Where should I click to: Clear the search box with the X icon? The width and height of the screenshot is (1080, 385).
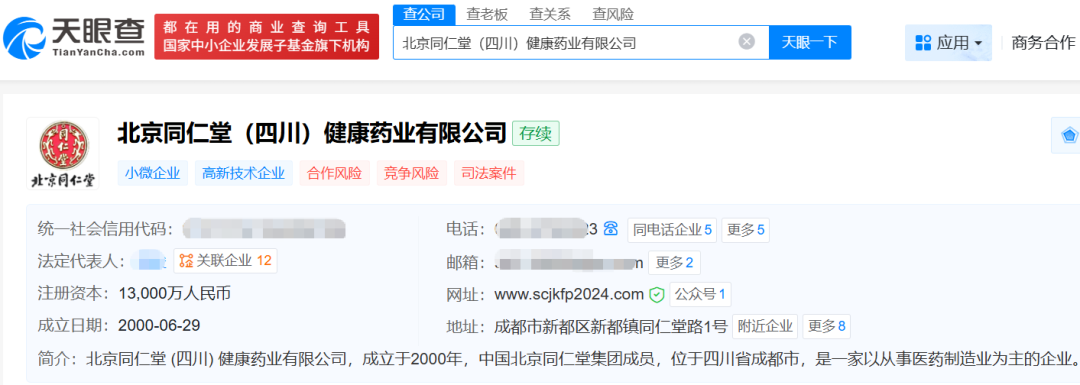pos(747,42)
